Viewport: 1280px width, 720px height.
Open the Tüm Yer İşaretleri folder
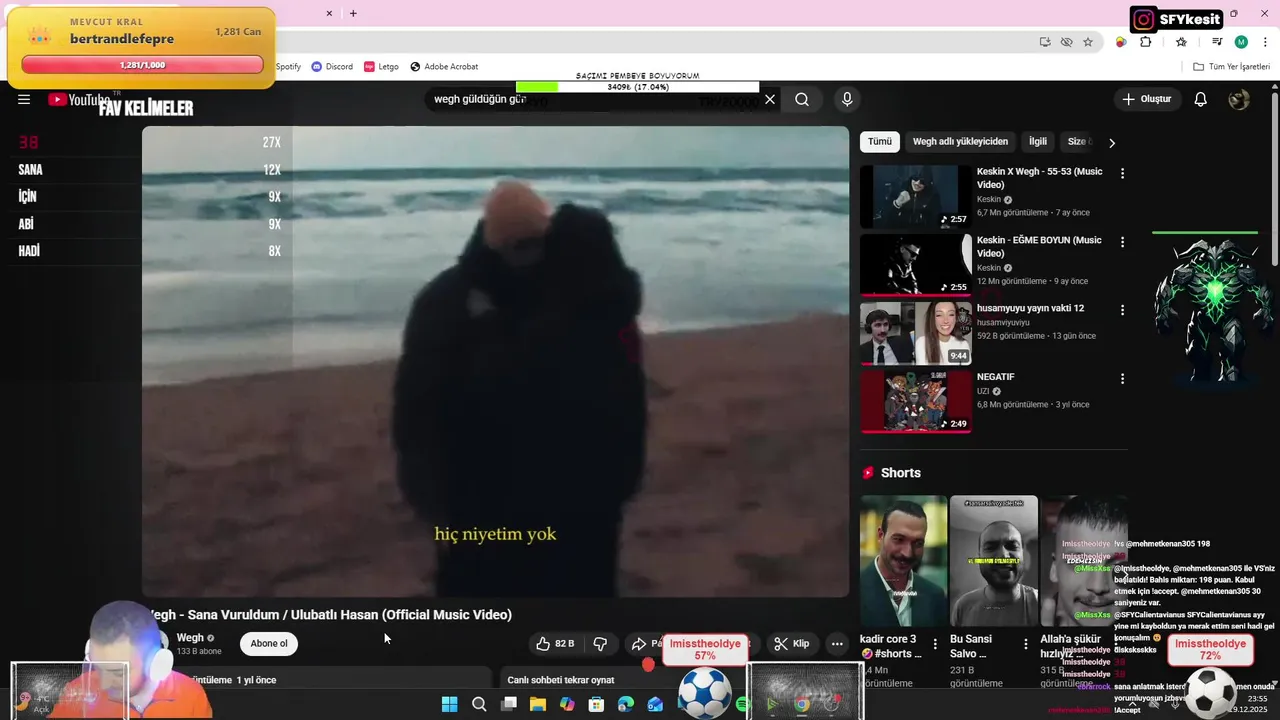[1231, 66]
